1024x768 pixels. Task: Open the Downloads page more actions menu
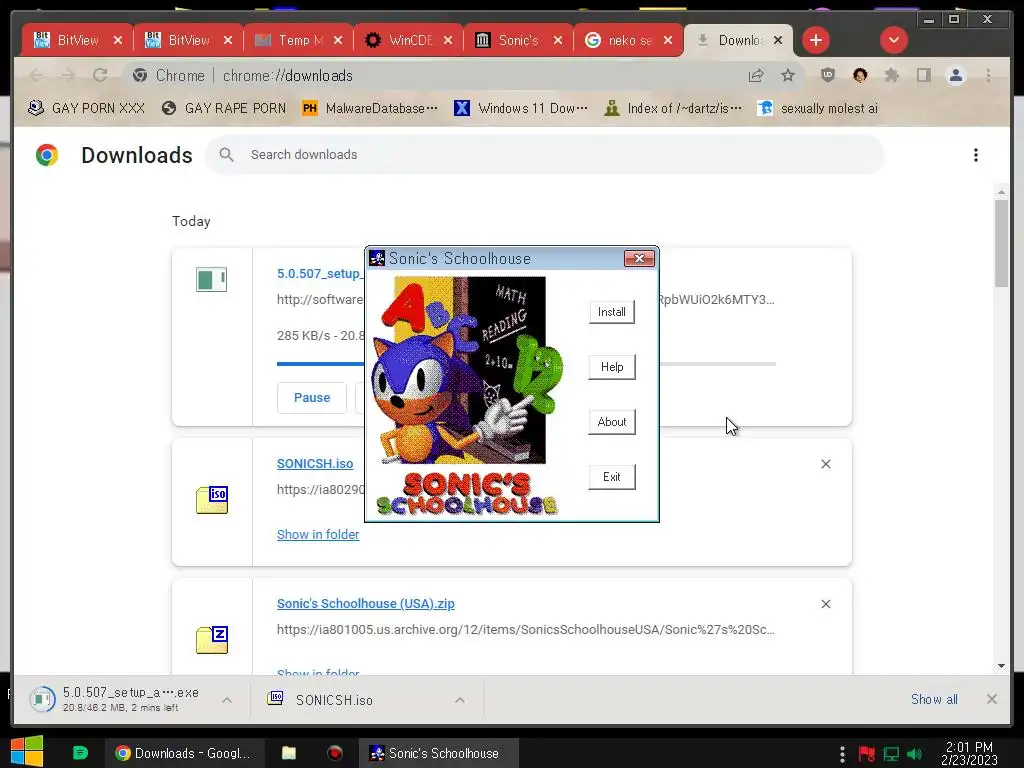point(976,155)
